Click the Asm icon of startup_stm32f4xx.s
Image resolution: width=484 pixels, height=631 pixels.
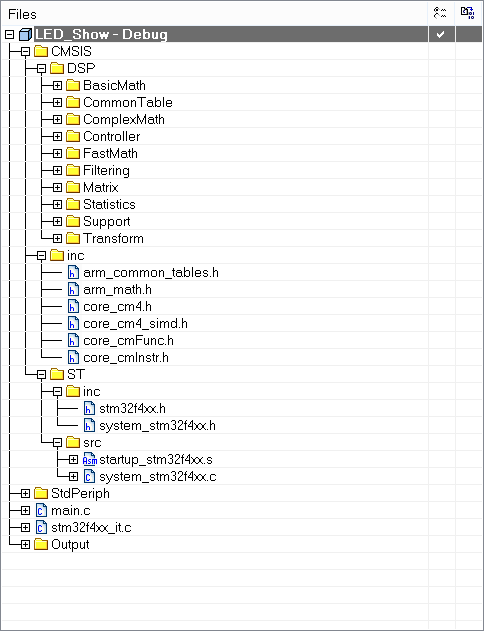click(89, 460)
